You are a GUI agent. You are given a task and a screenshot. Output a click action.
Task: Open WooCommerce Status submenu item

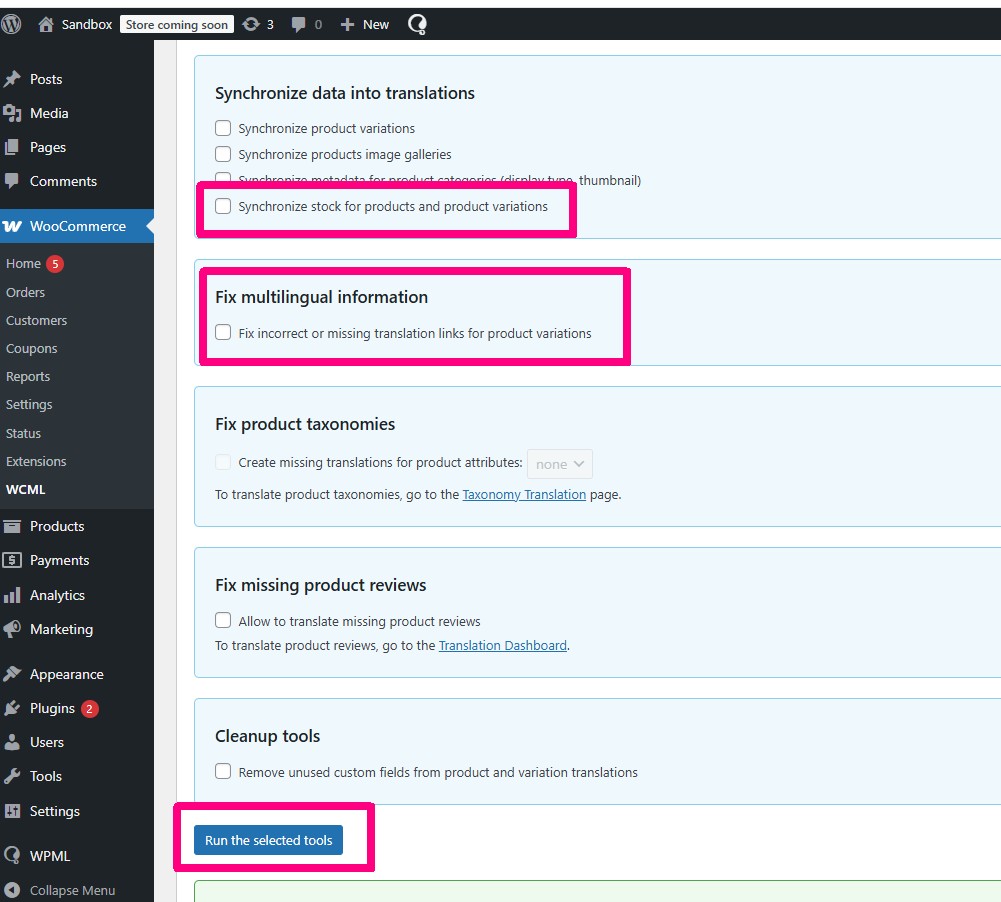tap(23, 433)
